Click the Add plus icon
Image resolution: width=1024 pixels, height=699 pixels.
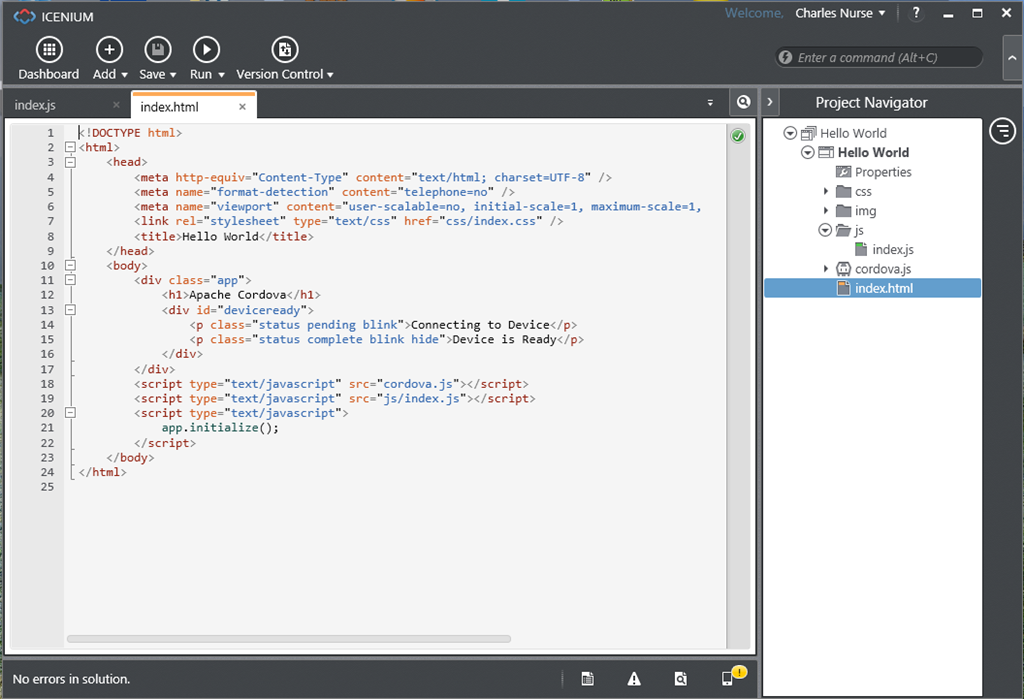[x=109, y=50]
